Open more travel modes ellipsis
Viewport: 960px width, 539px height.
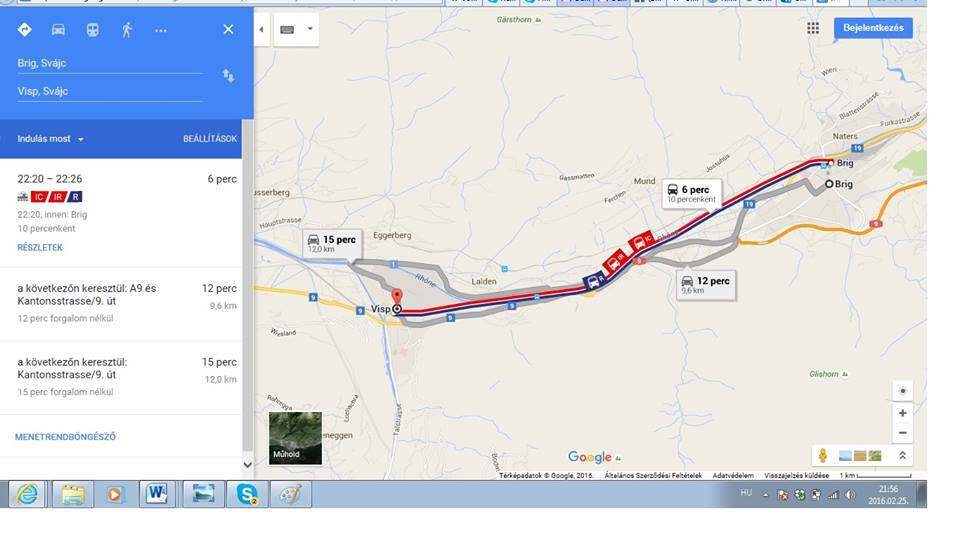tap(161, 30)
